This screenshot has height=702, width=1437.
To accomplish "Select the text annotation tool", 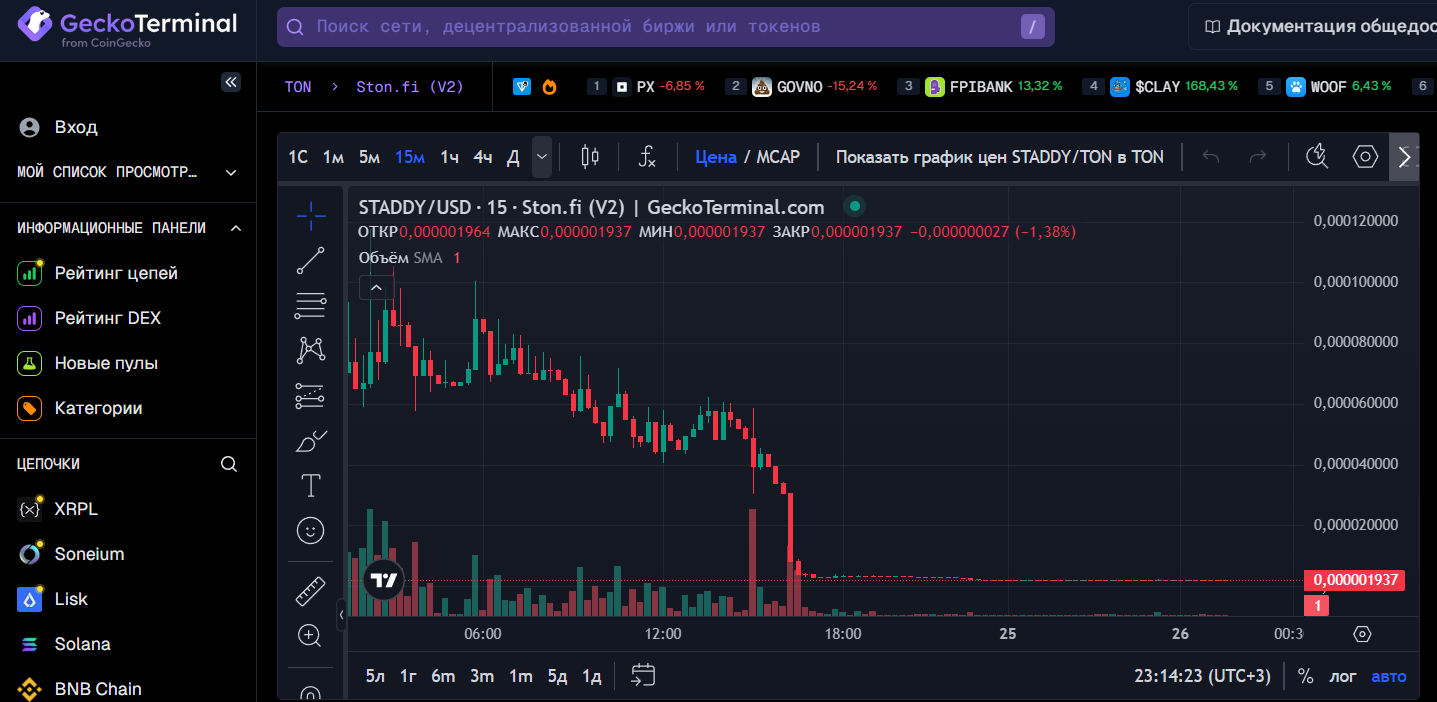I will (311, 486).
